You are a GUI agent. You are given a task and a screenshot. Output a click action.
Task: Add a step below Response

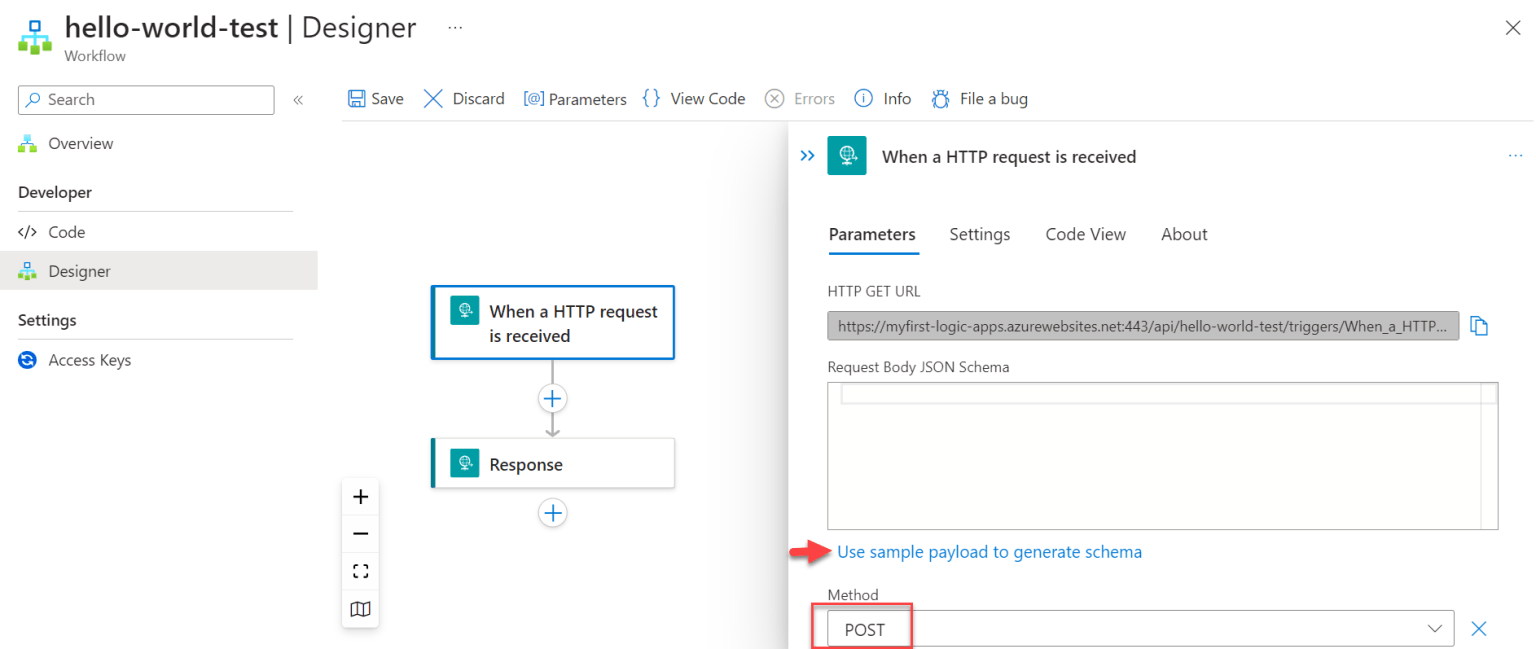pos(552,513)
